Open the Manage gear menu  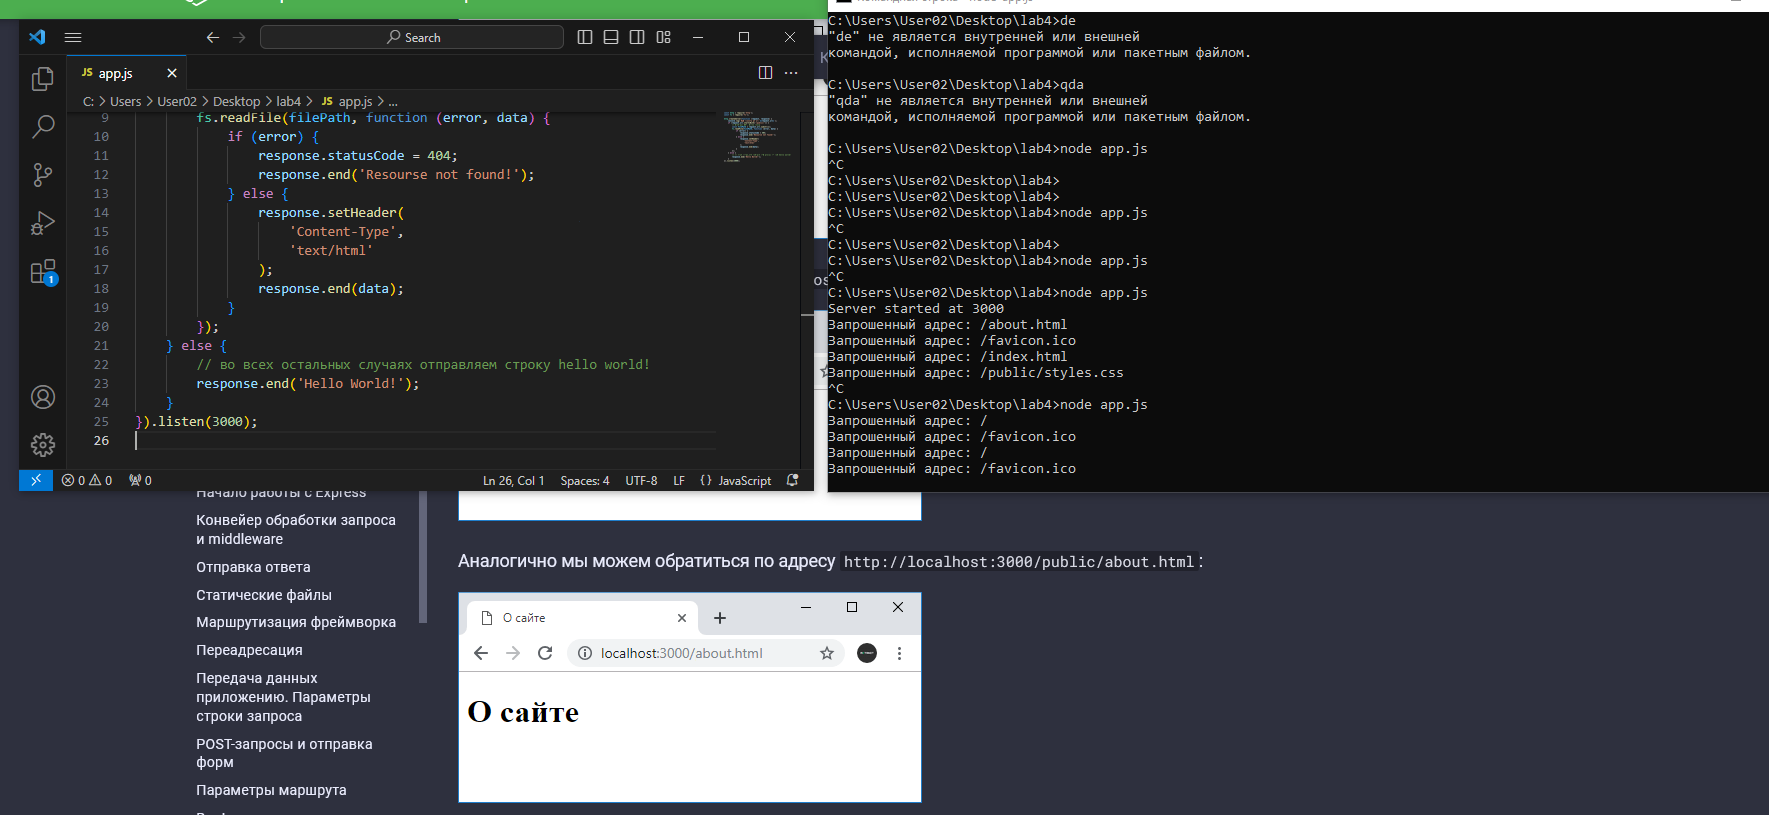point(42,445)
